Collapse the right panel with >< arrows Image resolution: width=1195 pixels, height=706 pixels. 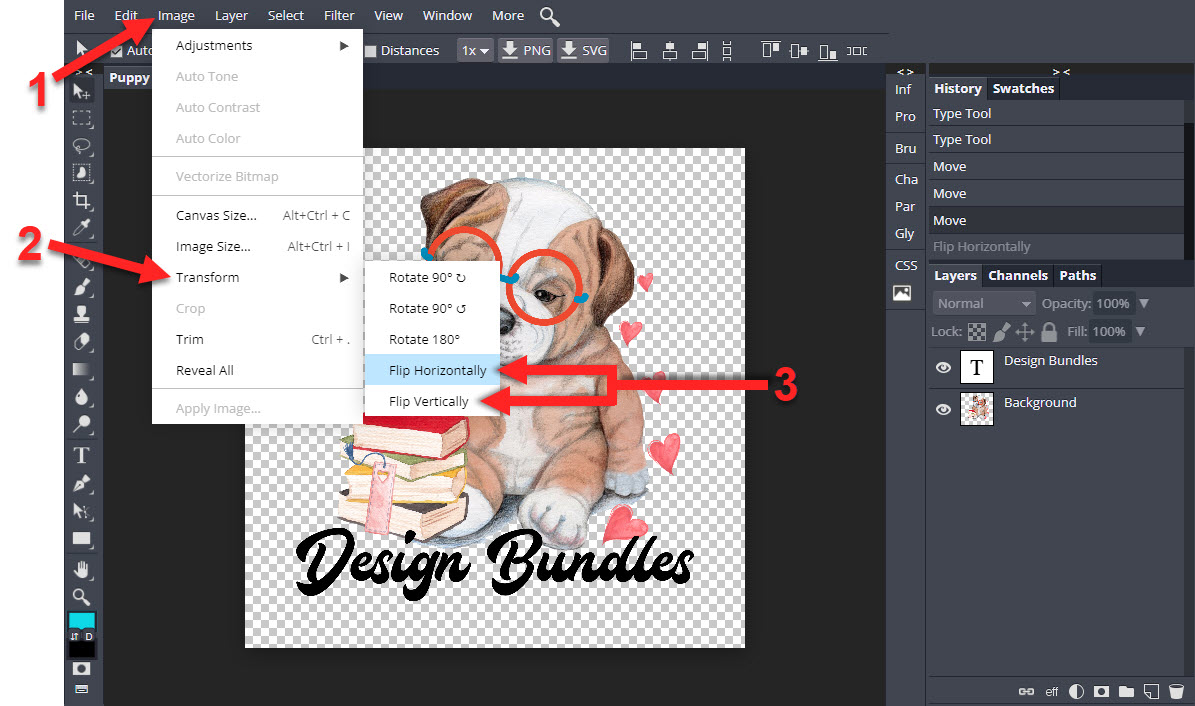click(1061, 72)
